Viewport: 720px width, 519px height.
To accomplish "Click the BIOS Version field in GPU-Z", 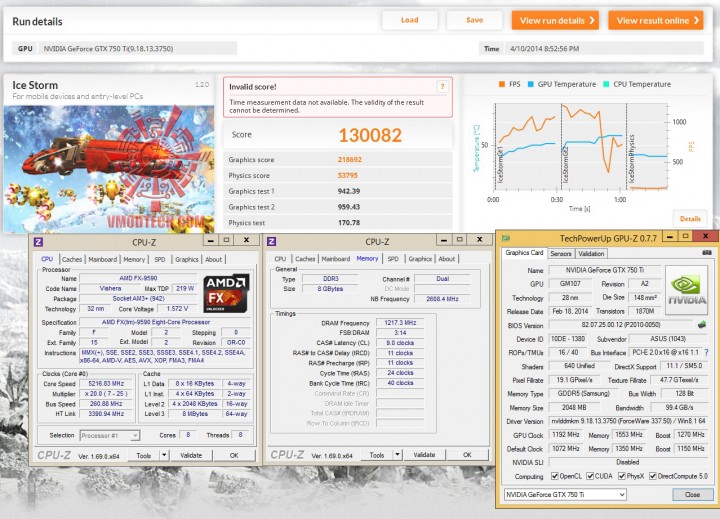I will (621, 325).
